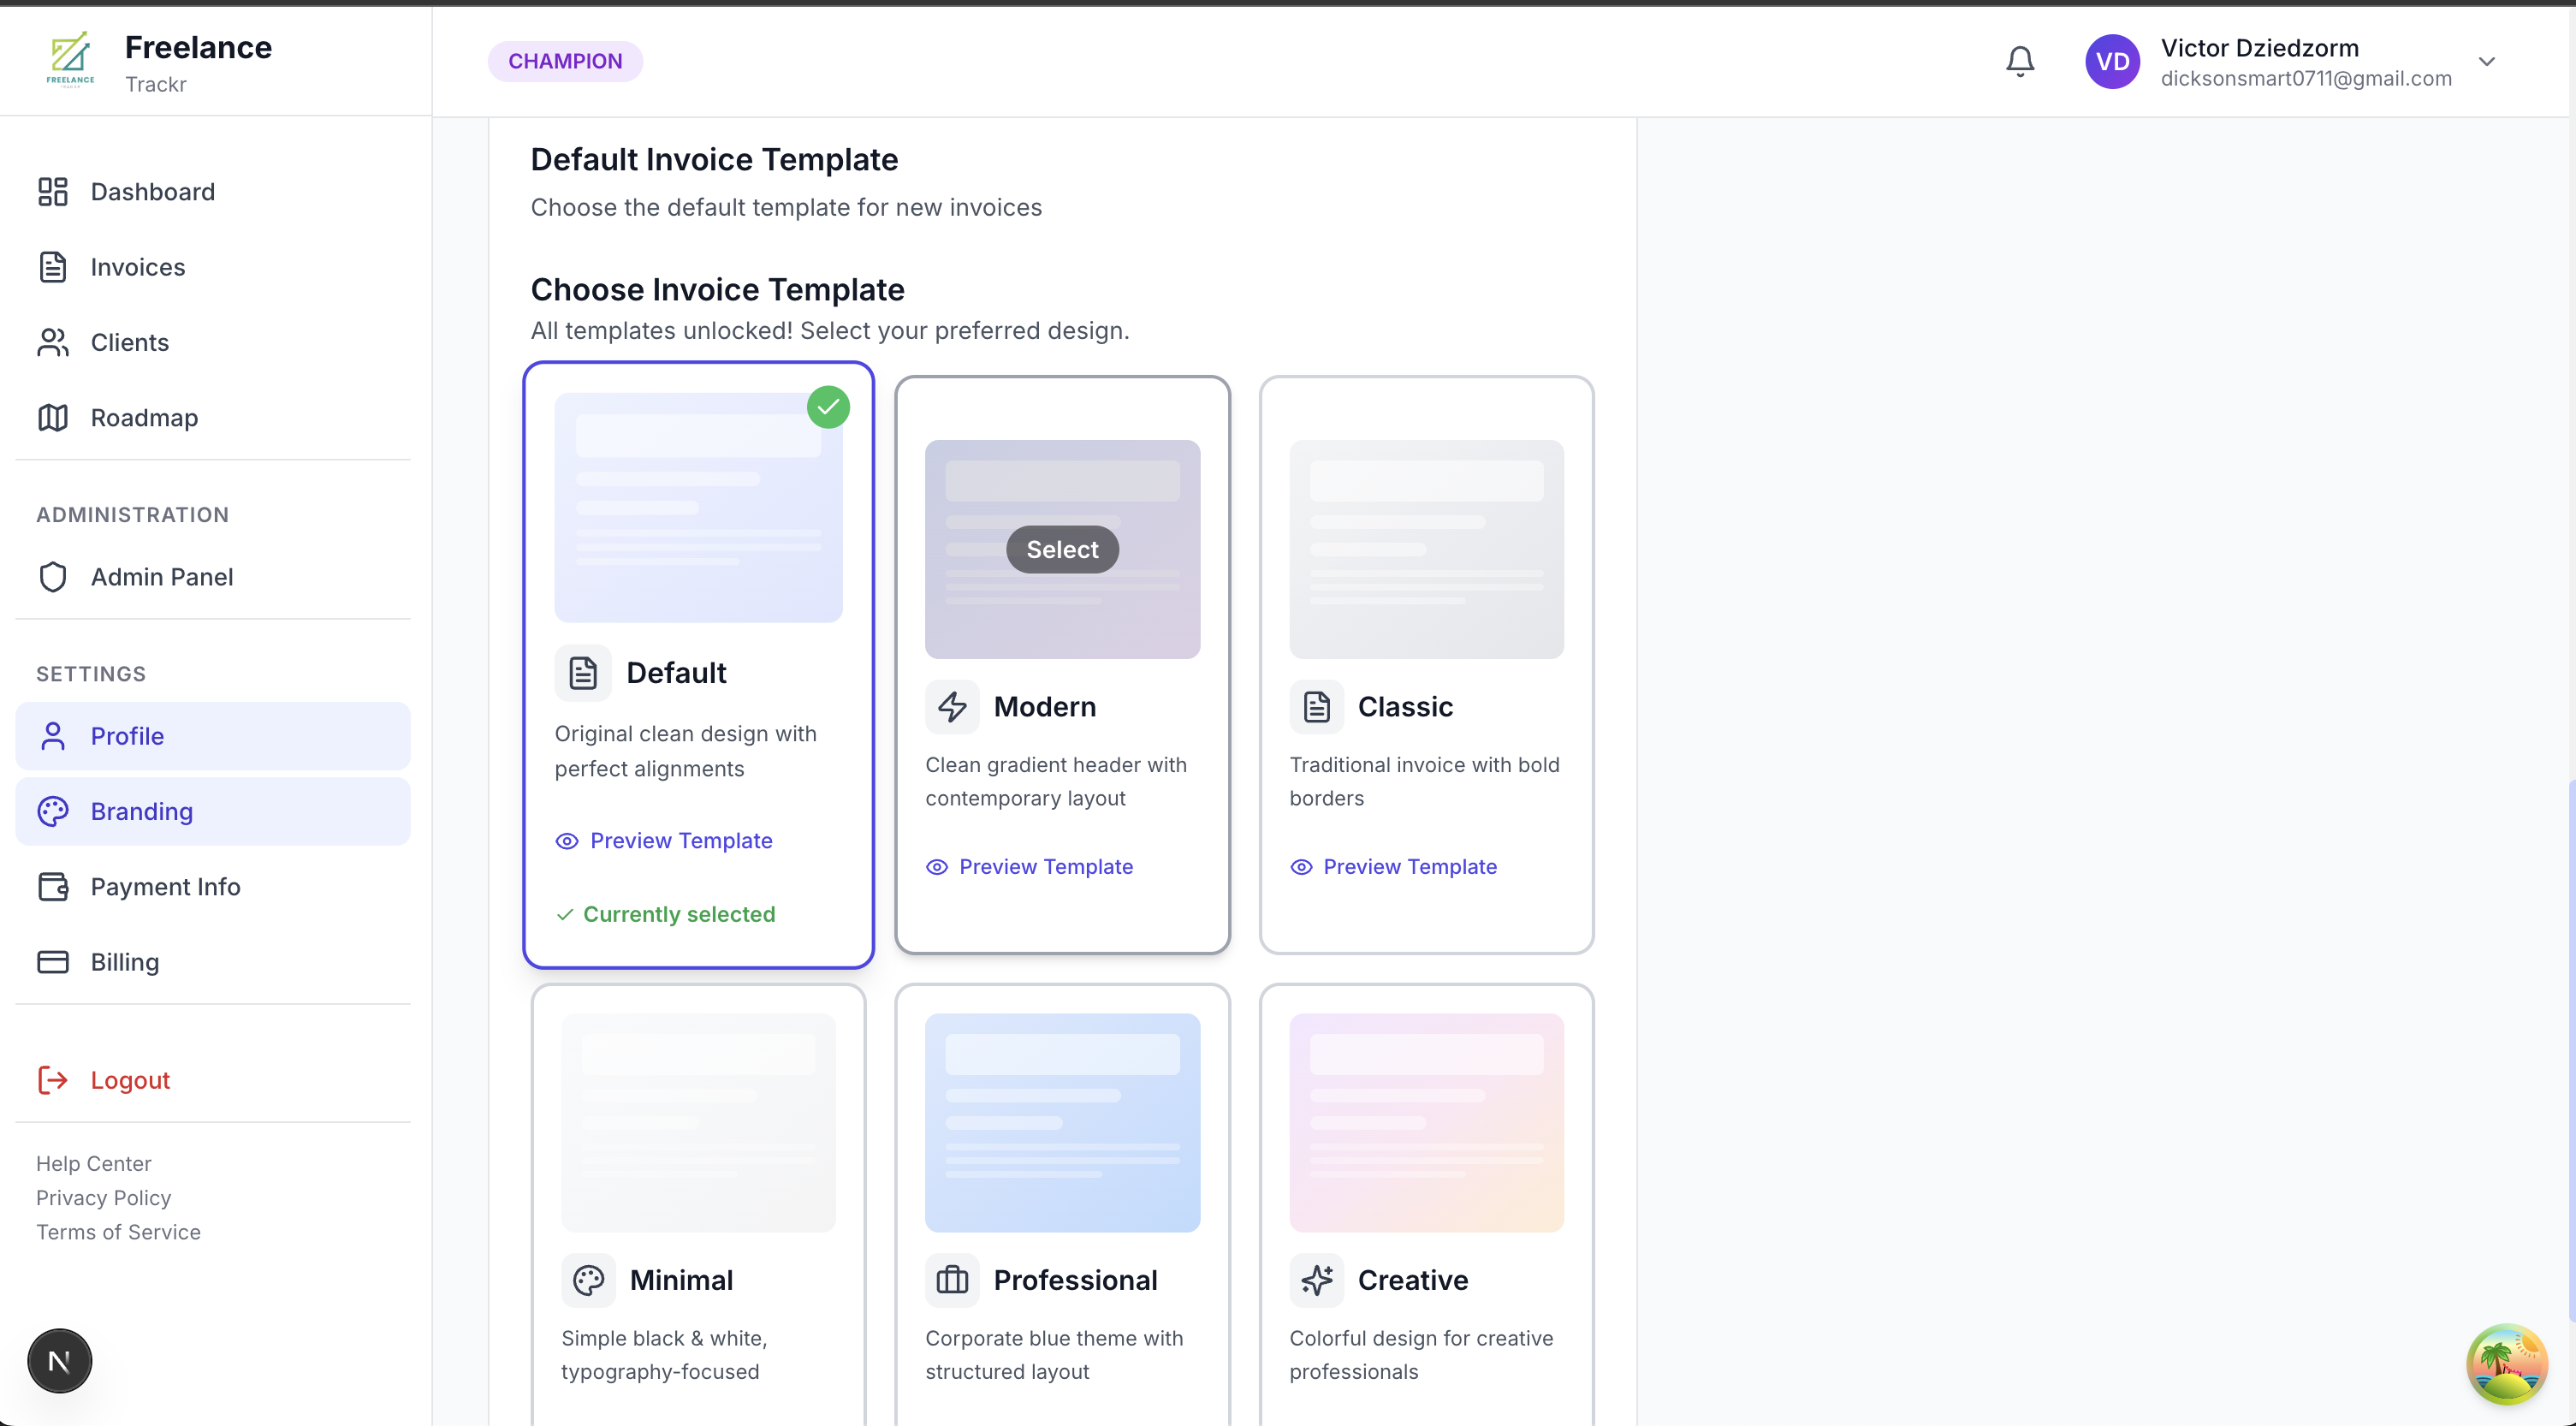The width and height of the screenshot is (2576, 1426).
Task: Choose the Classic invoice template
Action: [x=1427, y=663]
